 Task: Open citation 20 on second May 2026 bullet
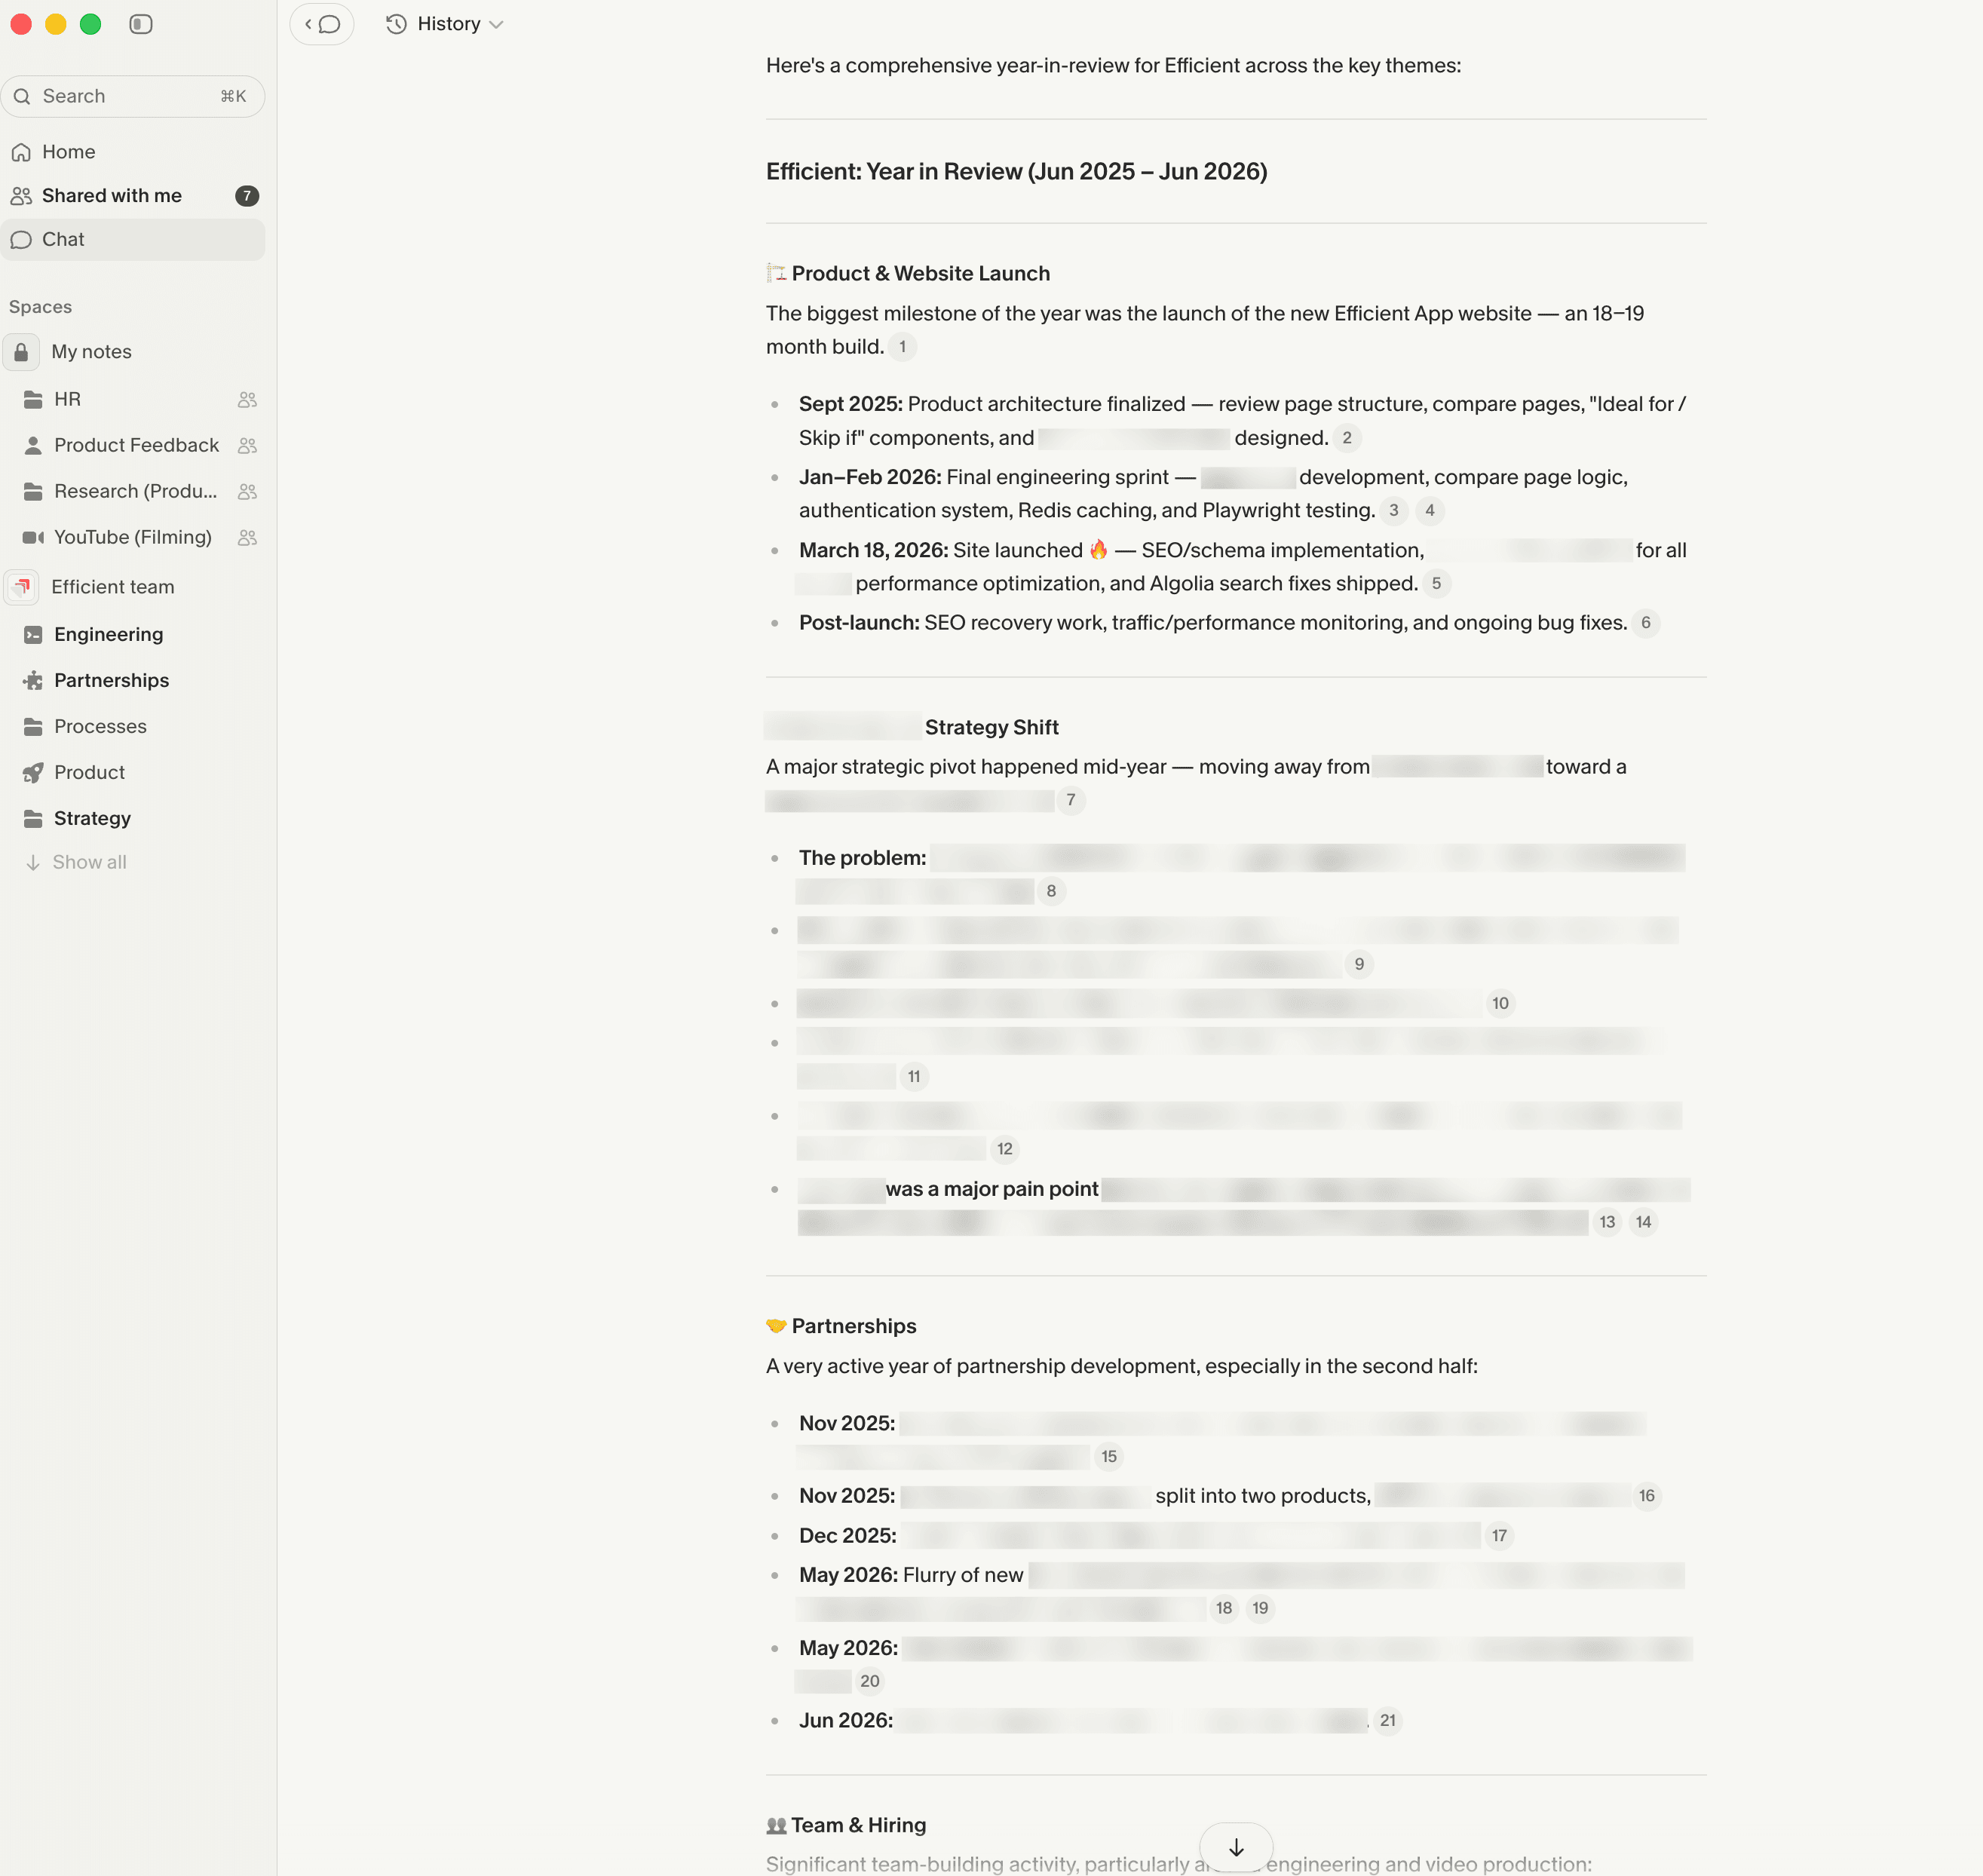tap(870, 1682)
